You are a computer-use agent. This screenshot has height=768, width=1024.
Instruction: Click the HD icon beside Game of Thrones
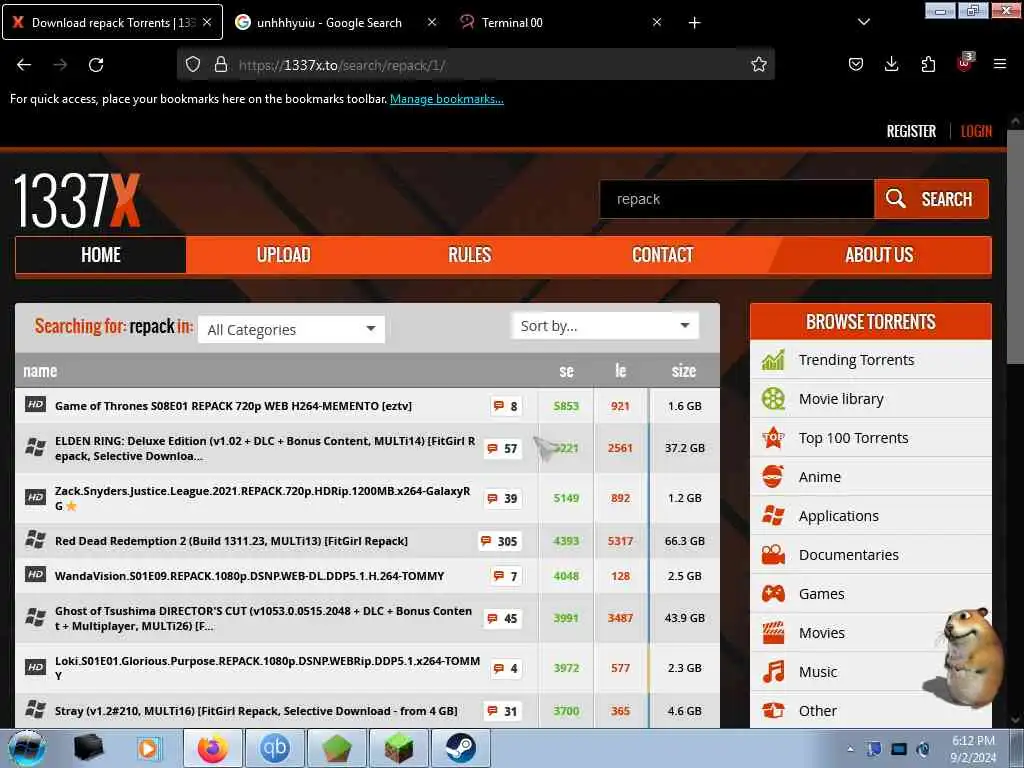click(35, 405)
